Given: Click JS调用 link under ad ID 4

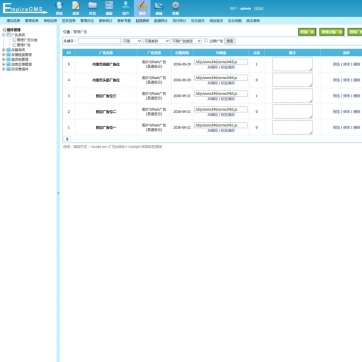Looking at the screenshot, I should (212, 83).
